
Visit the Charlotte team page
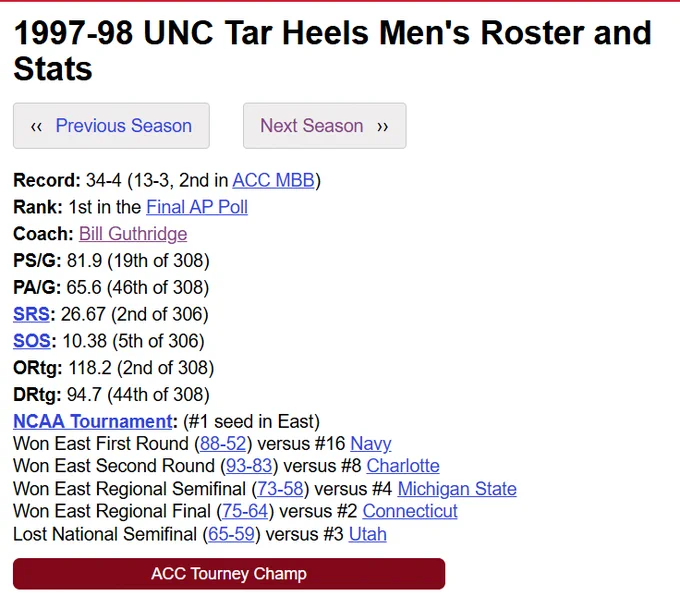coord(403,466)
